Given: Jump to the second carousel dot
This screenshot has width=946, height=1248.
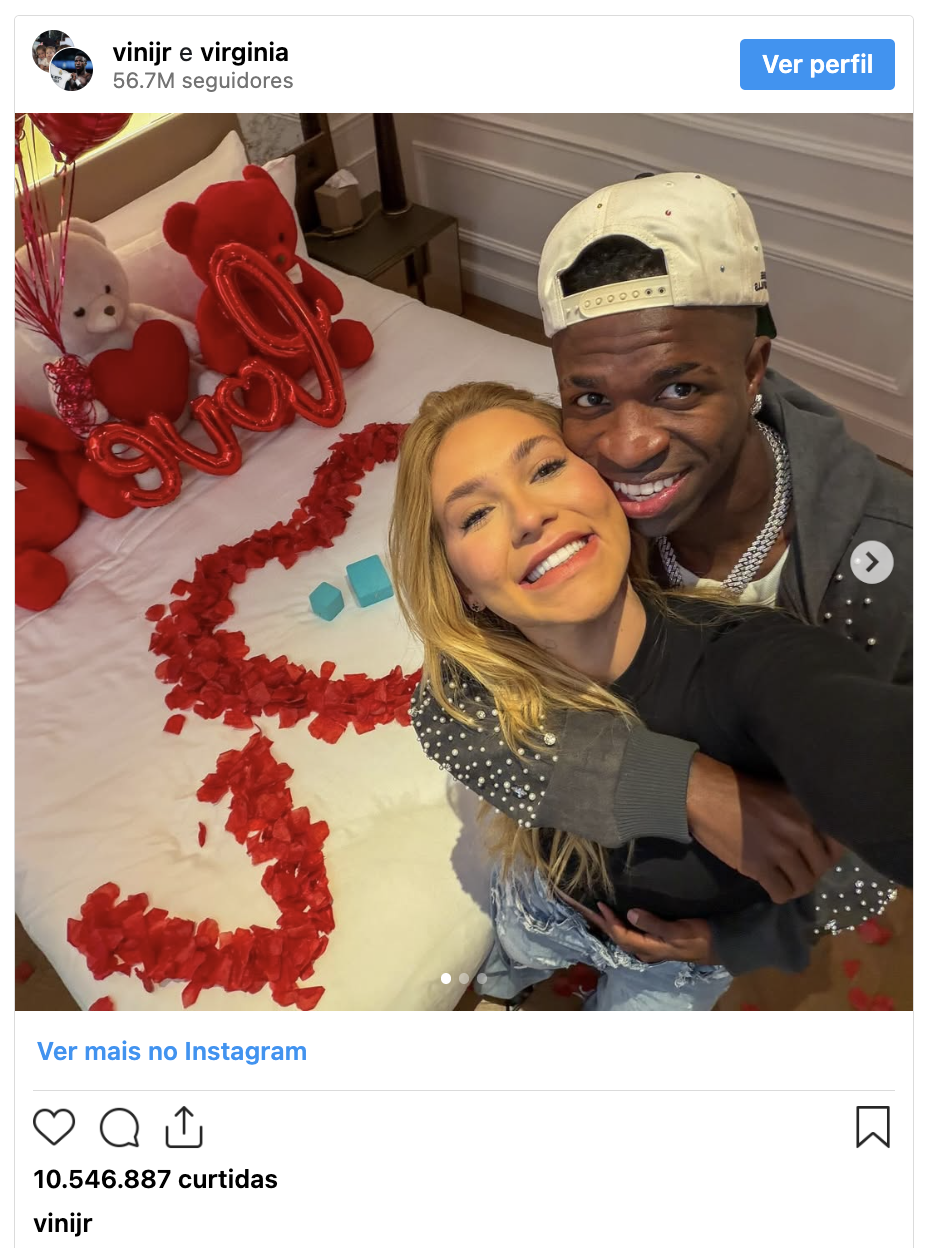Looking at the screenshot, I should coord(464,978).
